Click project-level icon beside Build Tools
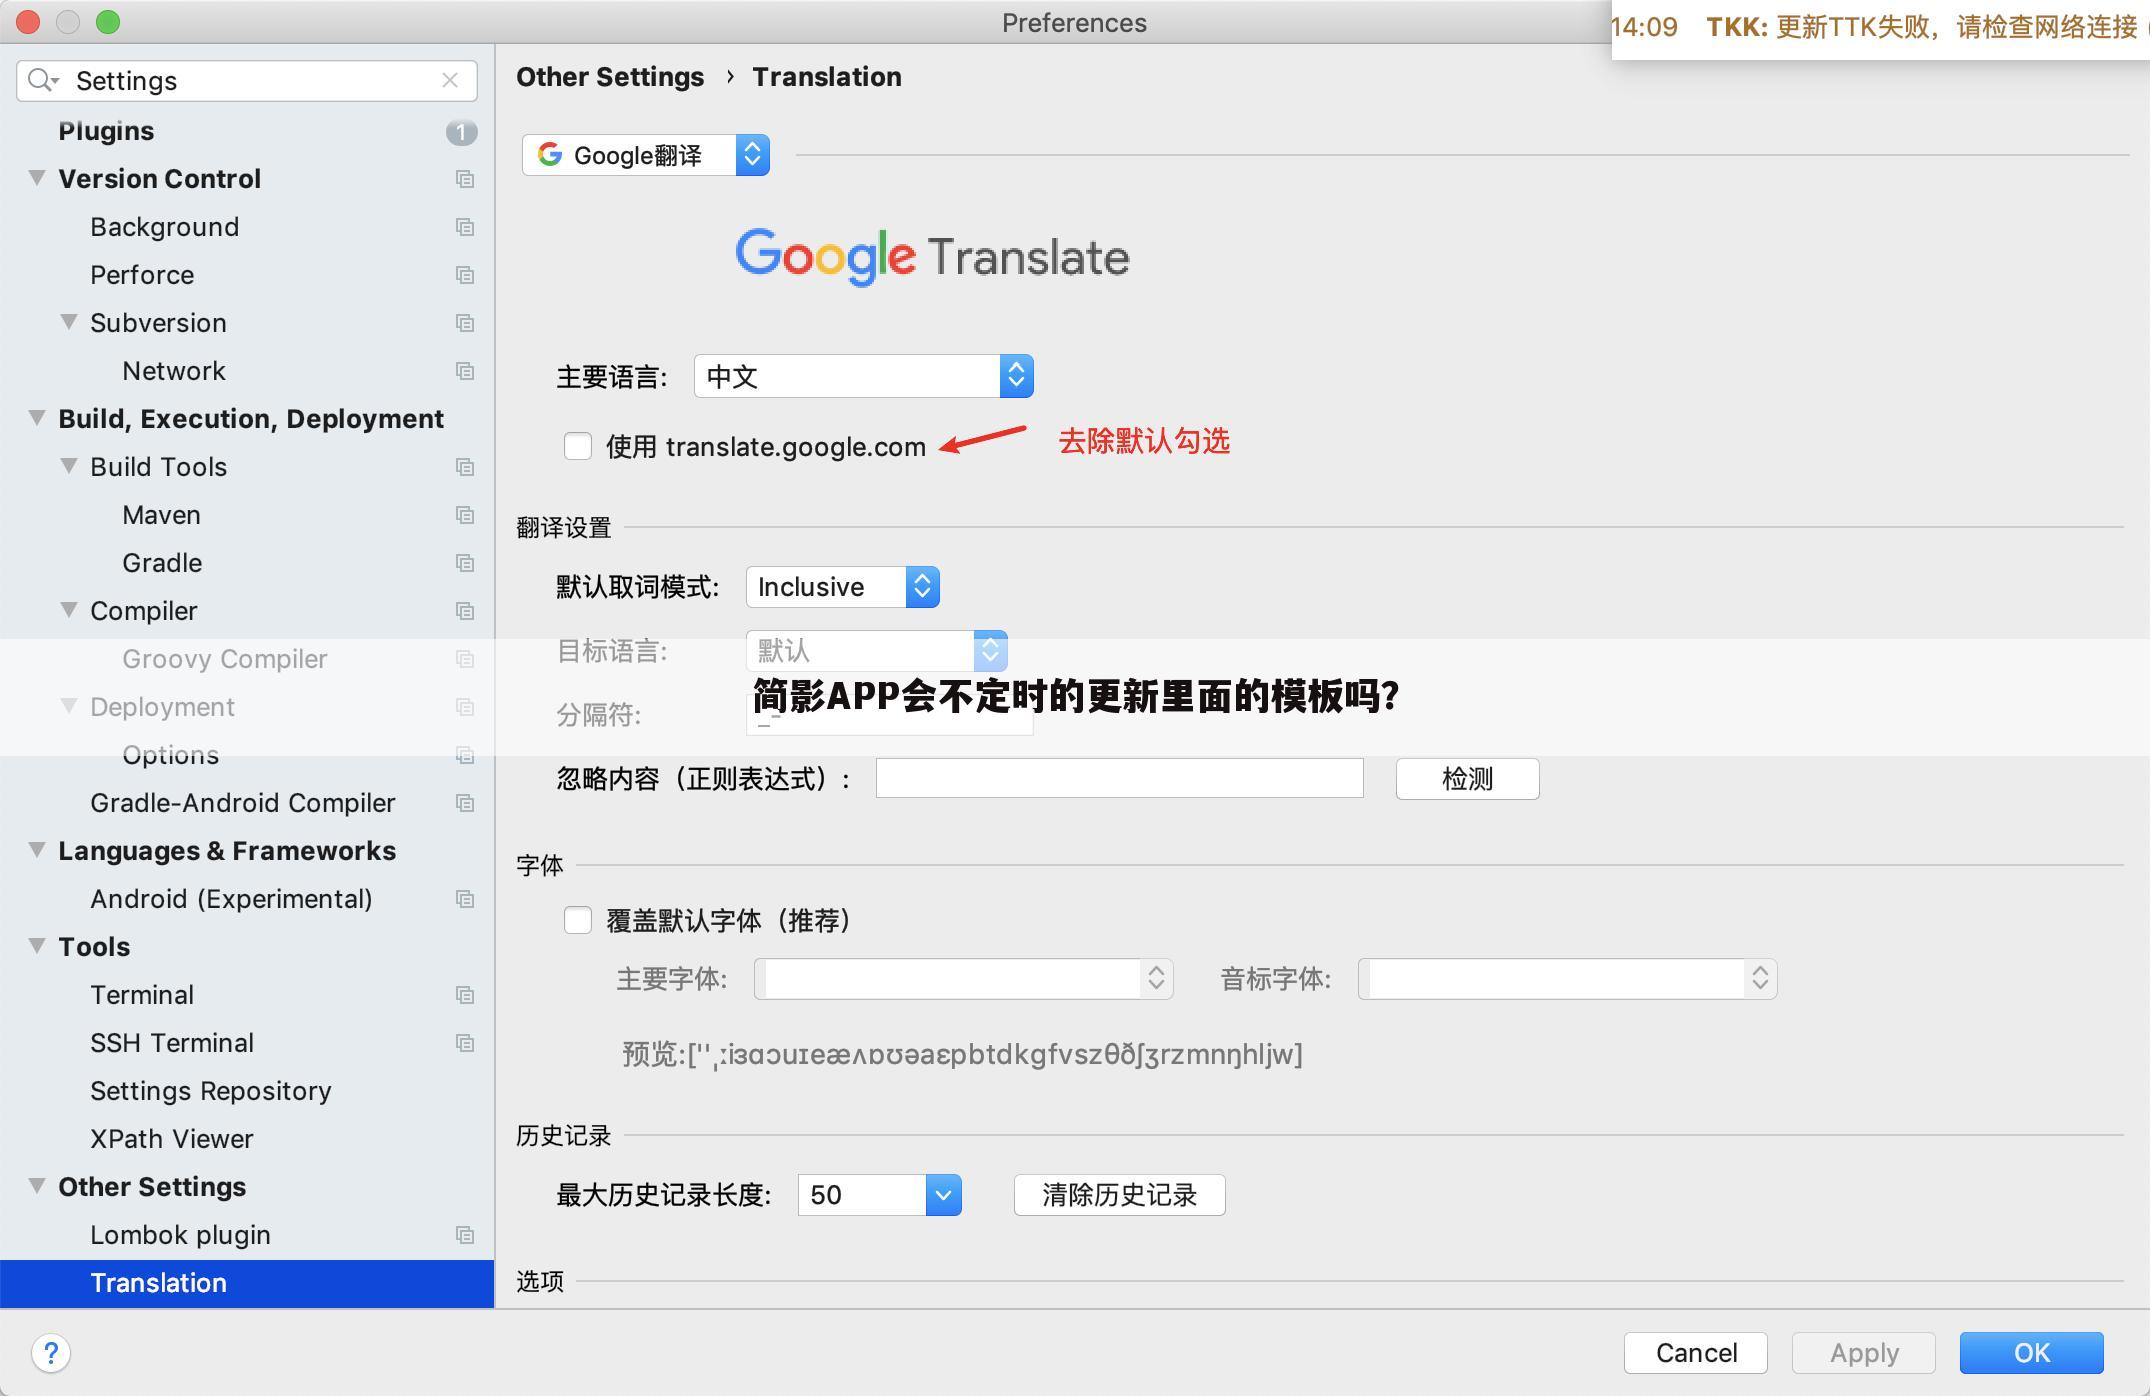This screenshot has height=1396, width=2150. pos(465,467)
